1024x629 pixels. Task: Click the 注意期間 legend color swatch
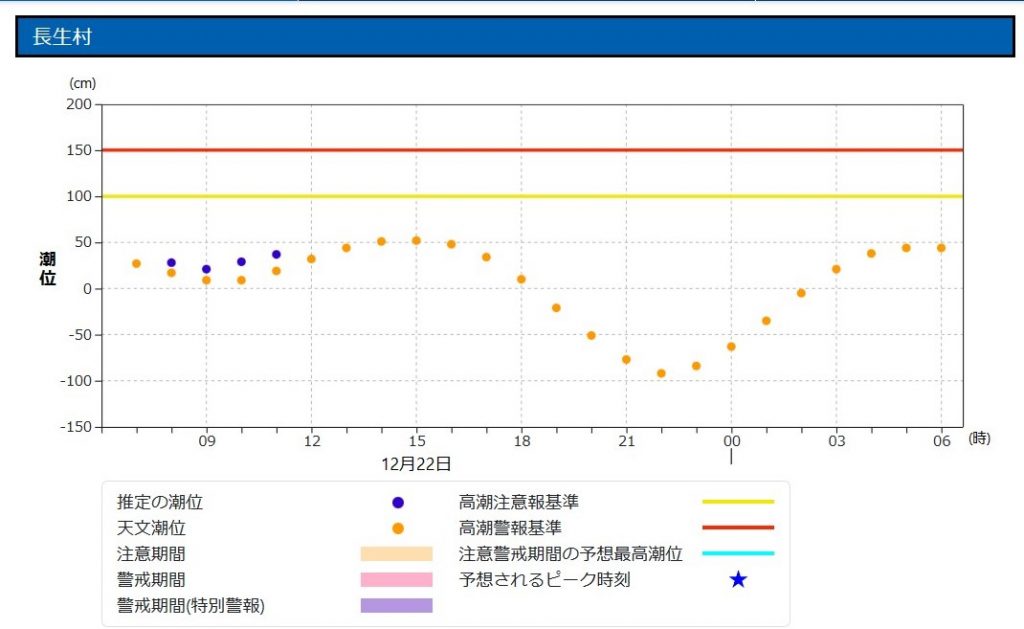396,554
